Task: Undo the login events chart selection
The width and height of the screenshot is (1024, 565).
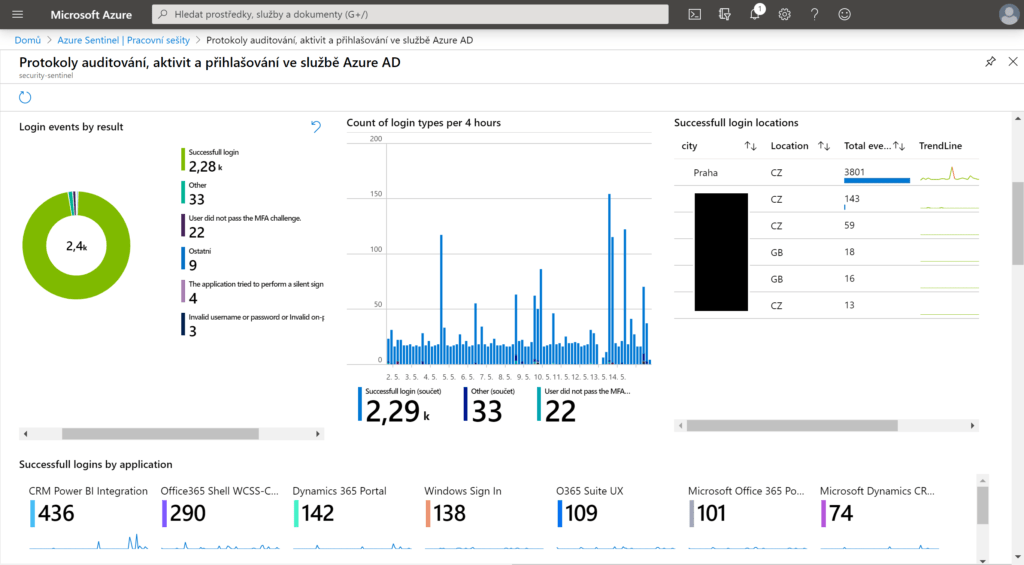Action: pyautogui.click(x=316, y=126)
